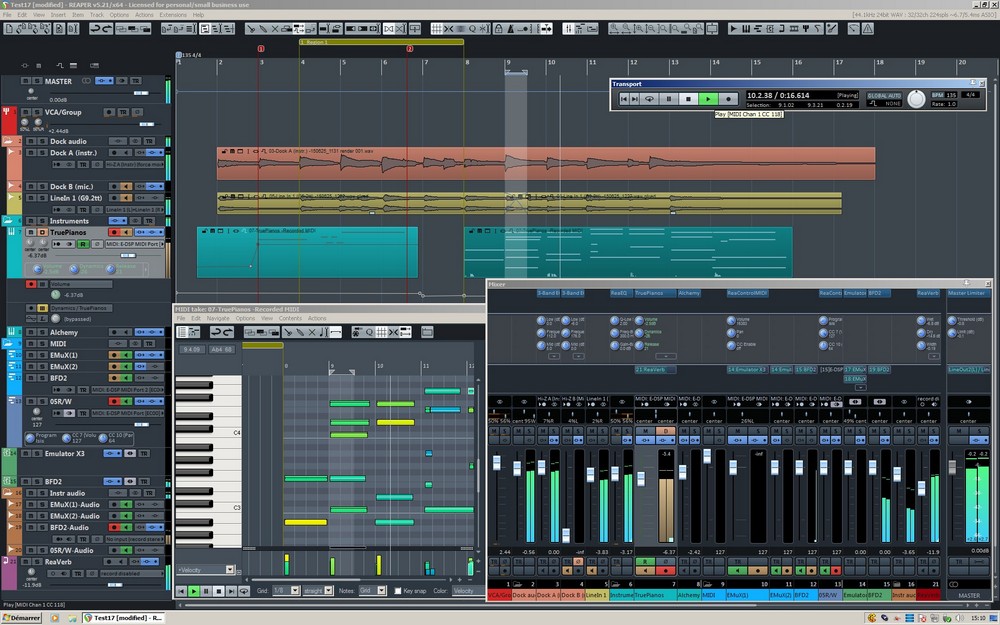Screen dimensions: 1000x625
Task: Collapse the Instr audio folder track
Action: (8, 493)
